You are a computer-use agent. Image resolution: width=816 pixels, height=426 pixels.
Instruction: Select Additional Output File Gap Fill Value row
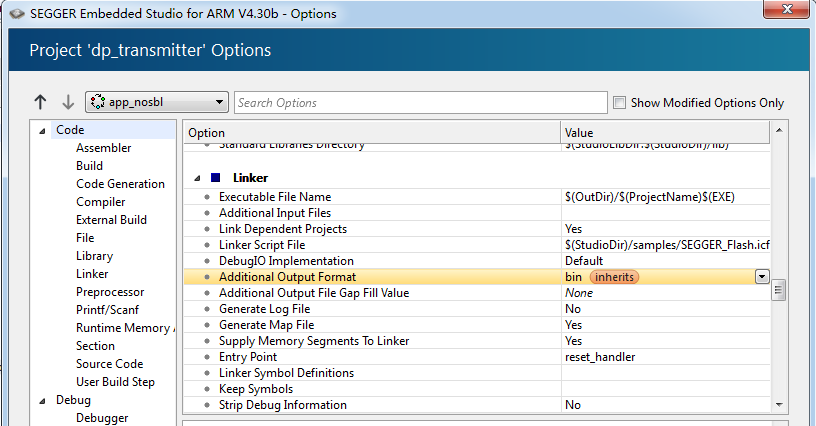[477, 293]
